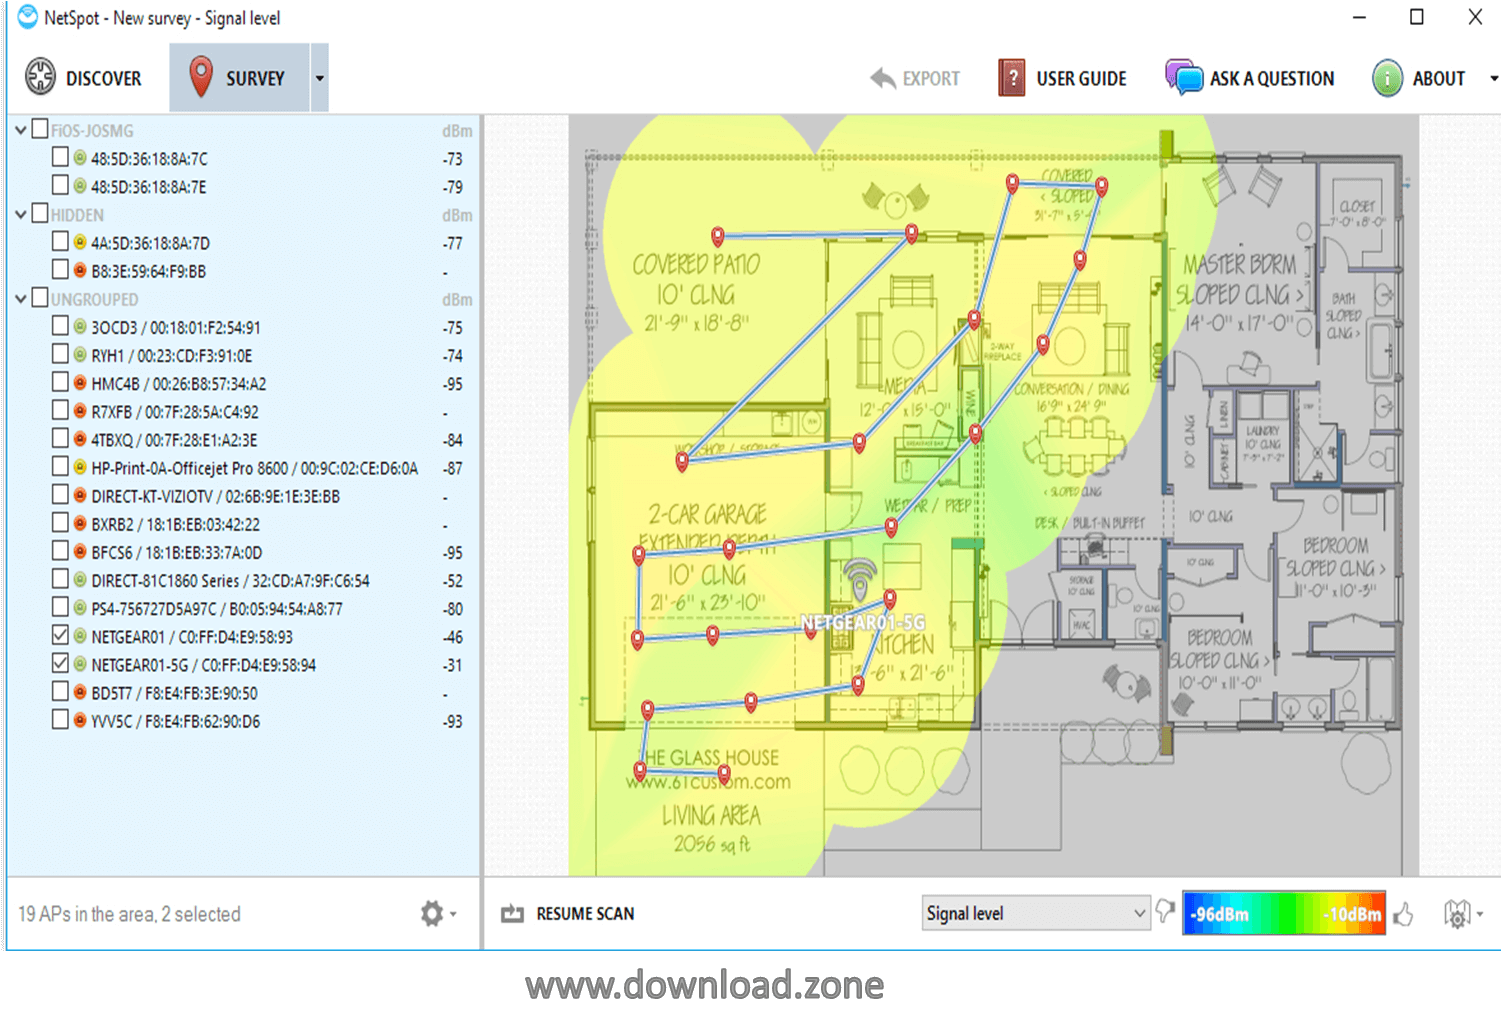Open the Survey dropdown arrow
This screenshot has width=1502, height=1023.
click(320, 78)
